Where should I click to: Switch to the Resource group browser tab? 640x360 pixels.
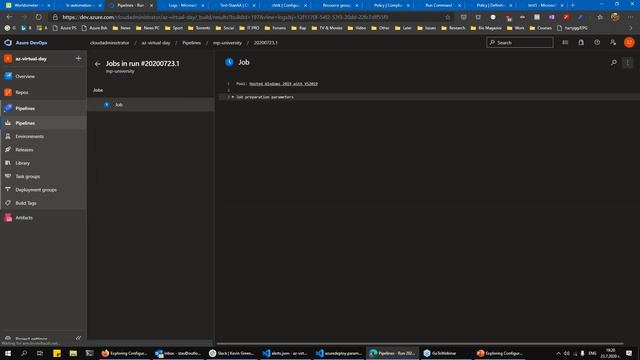pyautogui.click(x=337, y=5)
